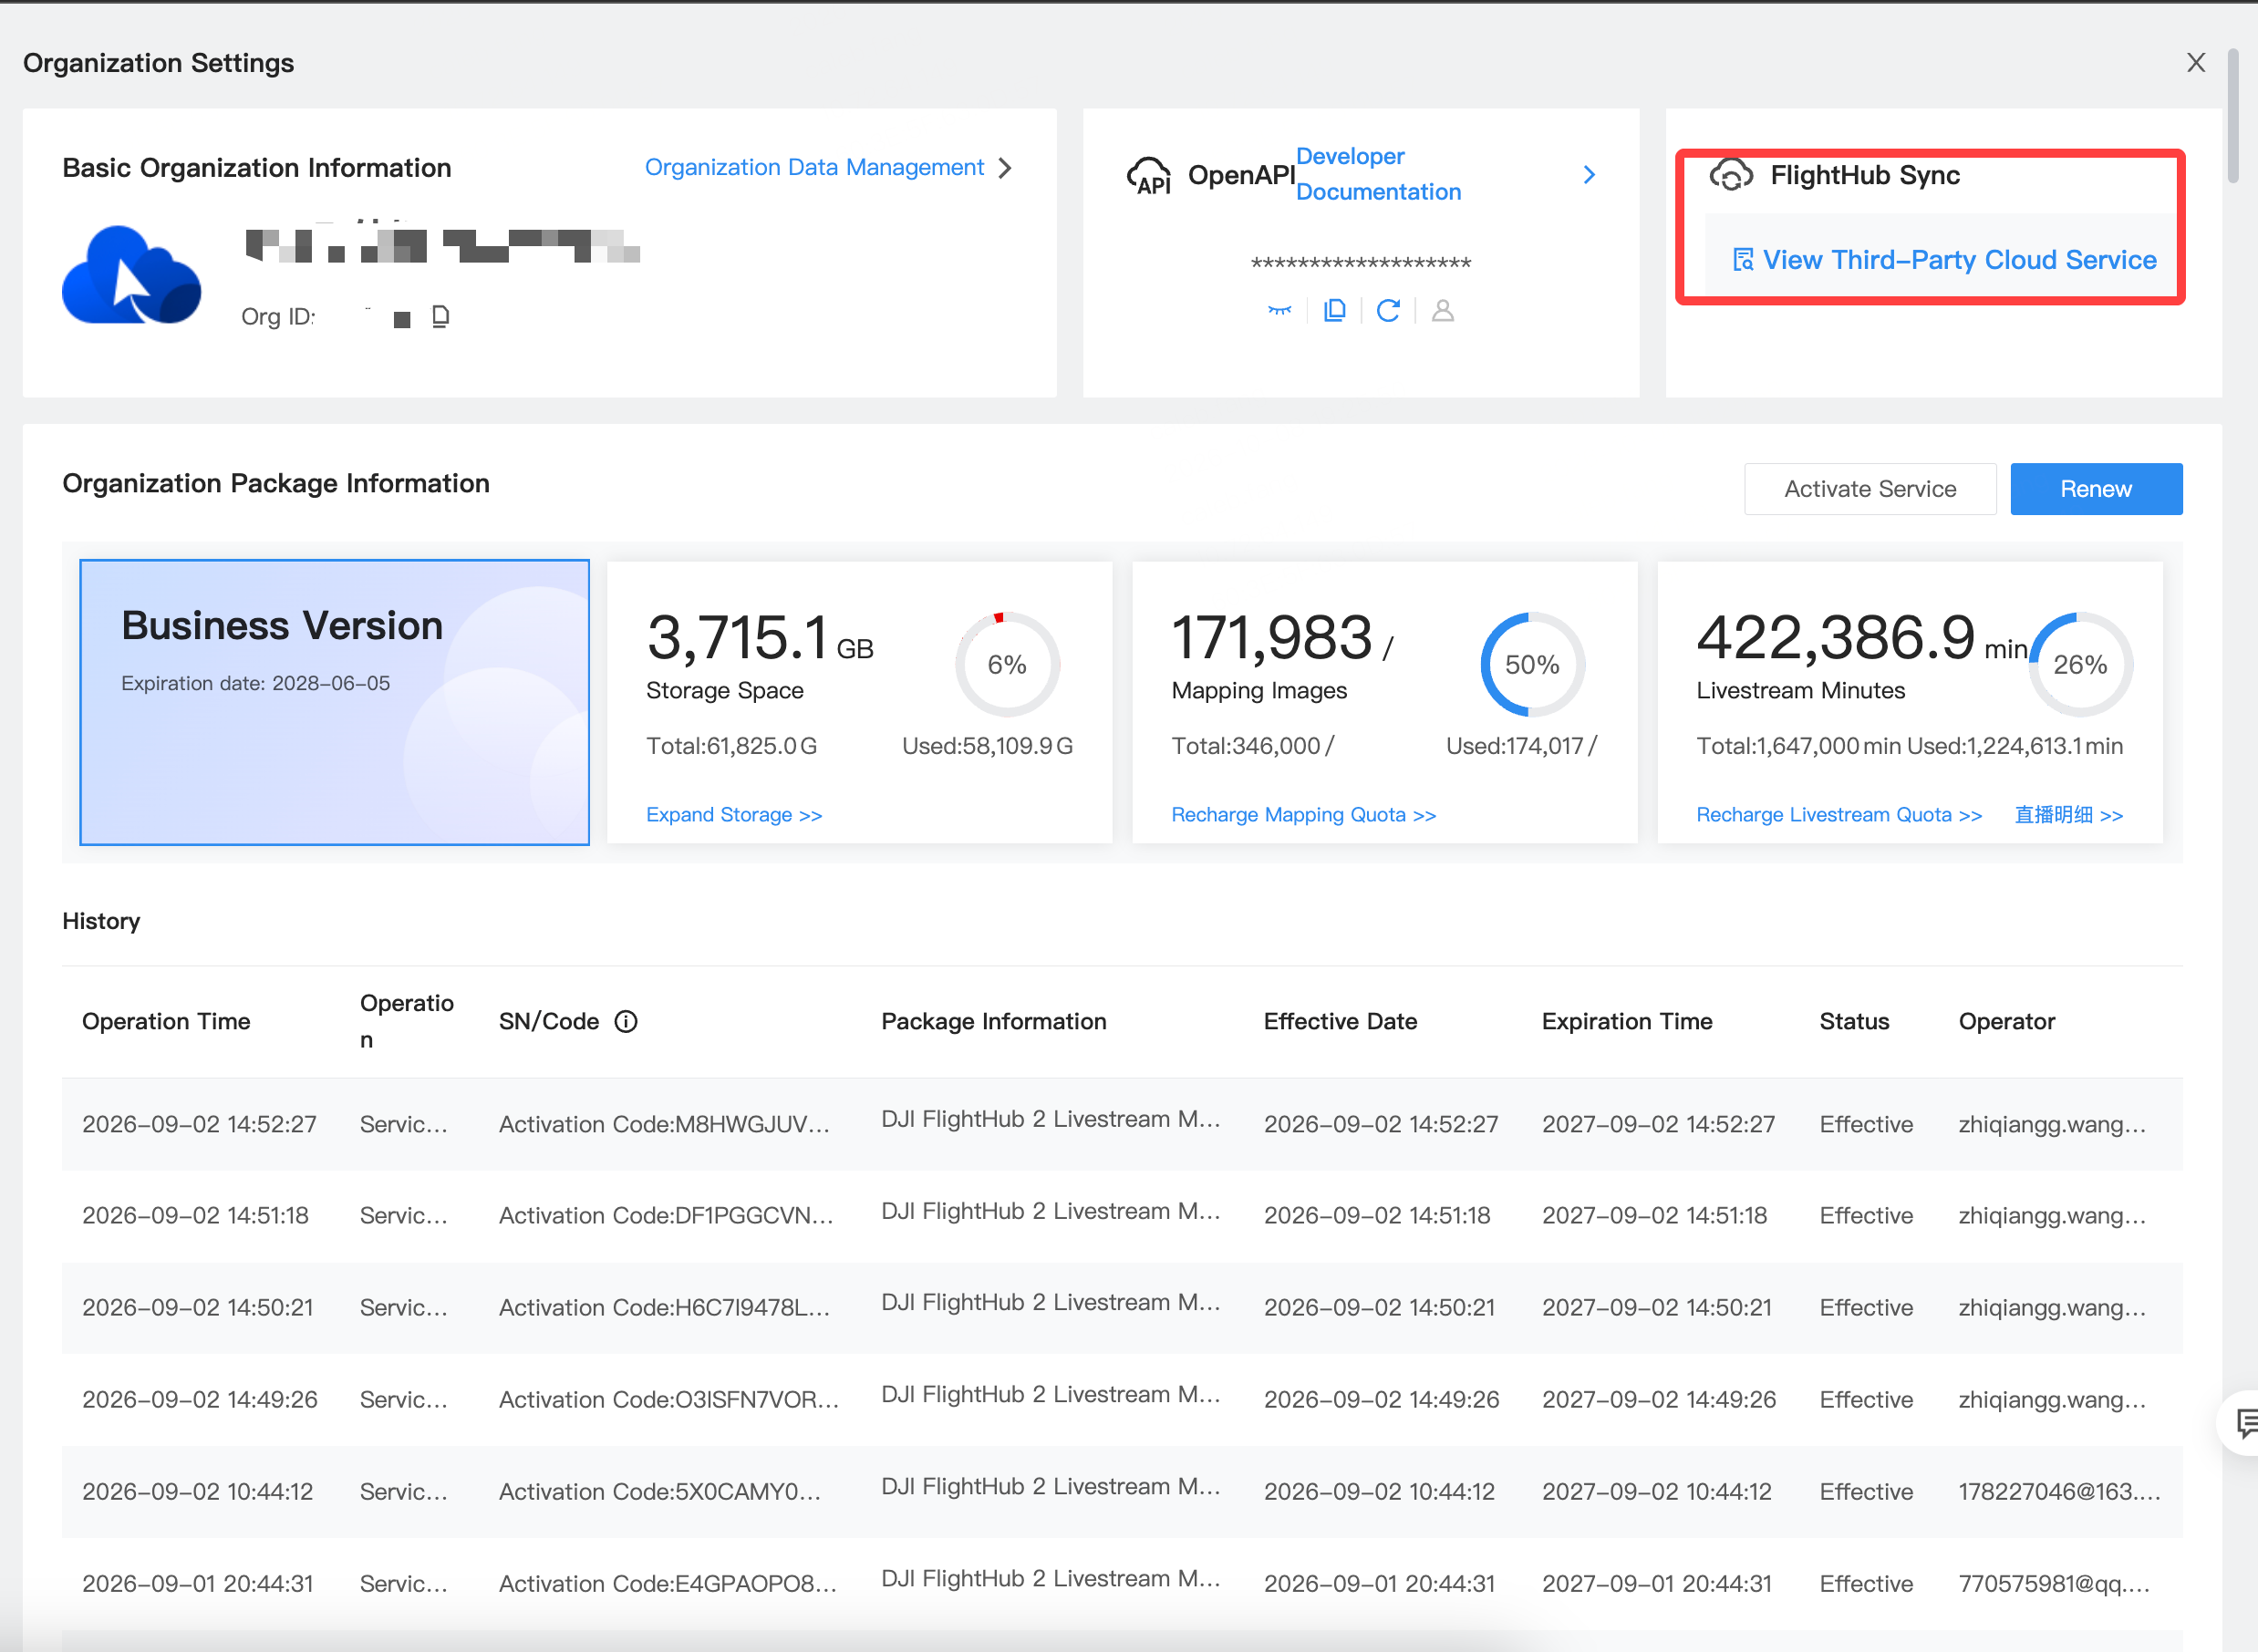2258x1652 pixels.
Task: Click operator 770575981@qq cell
Action: [x=2054, y=1584]
